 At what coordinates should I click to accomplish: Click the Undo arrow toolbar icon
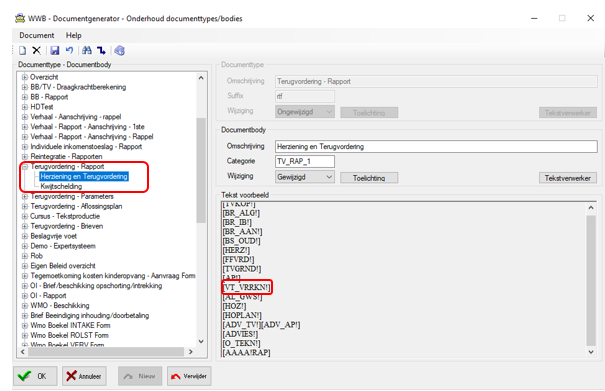click(x=69, y=51)
